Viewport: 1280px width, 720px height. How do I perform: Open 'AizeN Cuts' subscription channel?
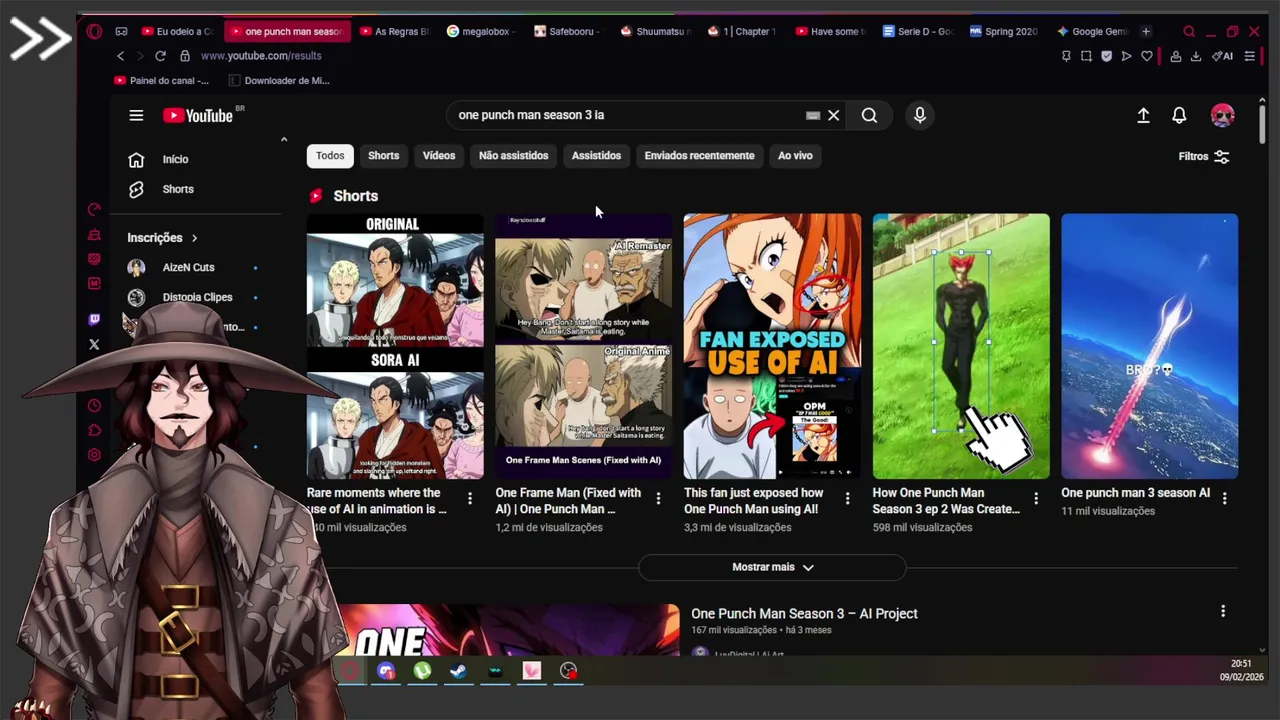pos(189,267)
